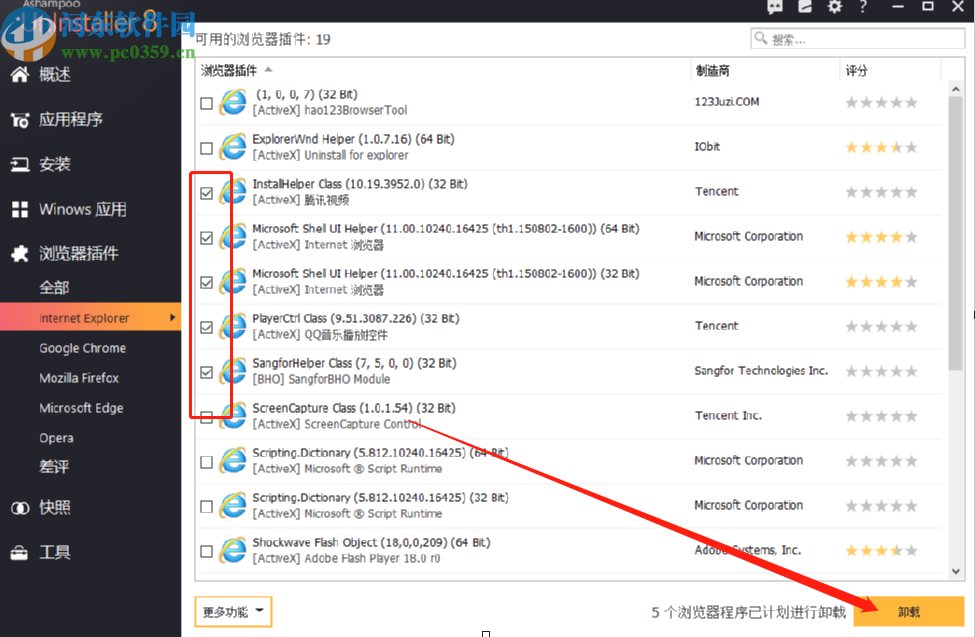This screenshot has width=975, height=637.
Task: Click the news note icon in title bar
Action: tap(805, 7)
